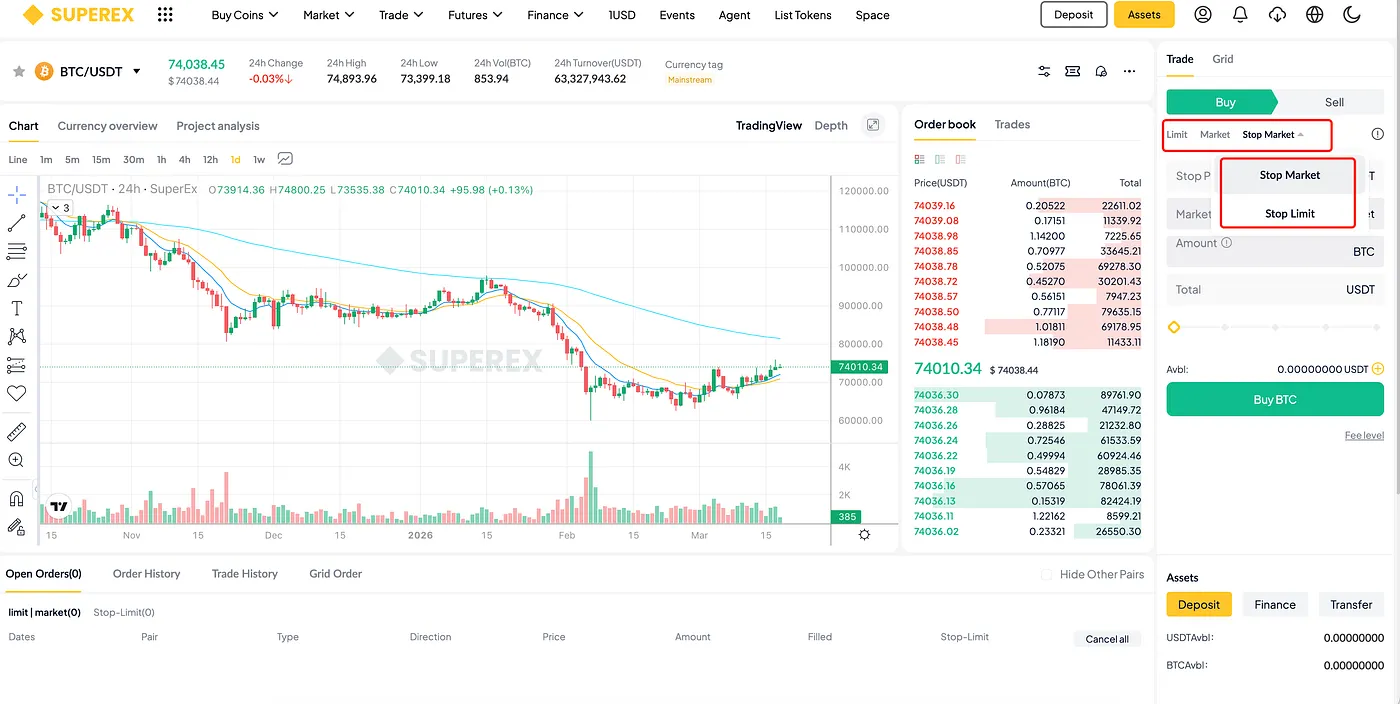Toggle magnet mode on chart
1400x704 pixels.
pyautogui.click(x=16, y=498)
